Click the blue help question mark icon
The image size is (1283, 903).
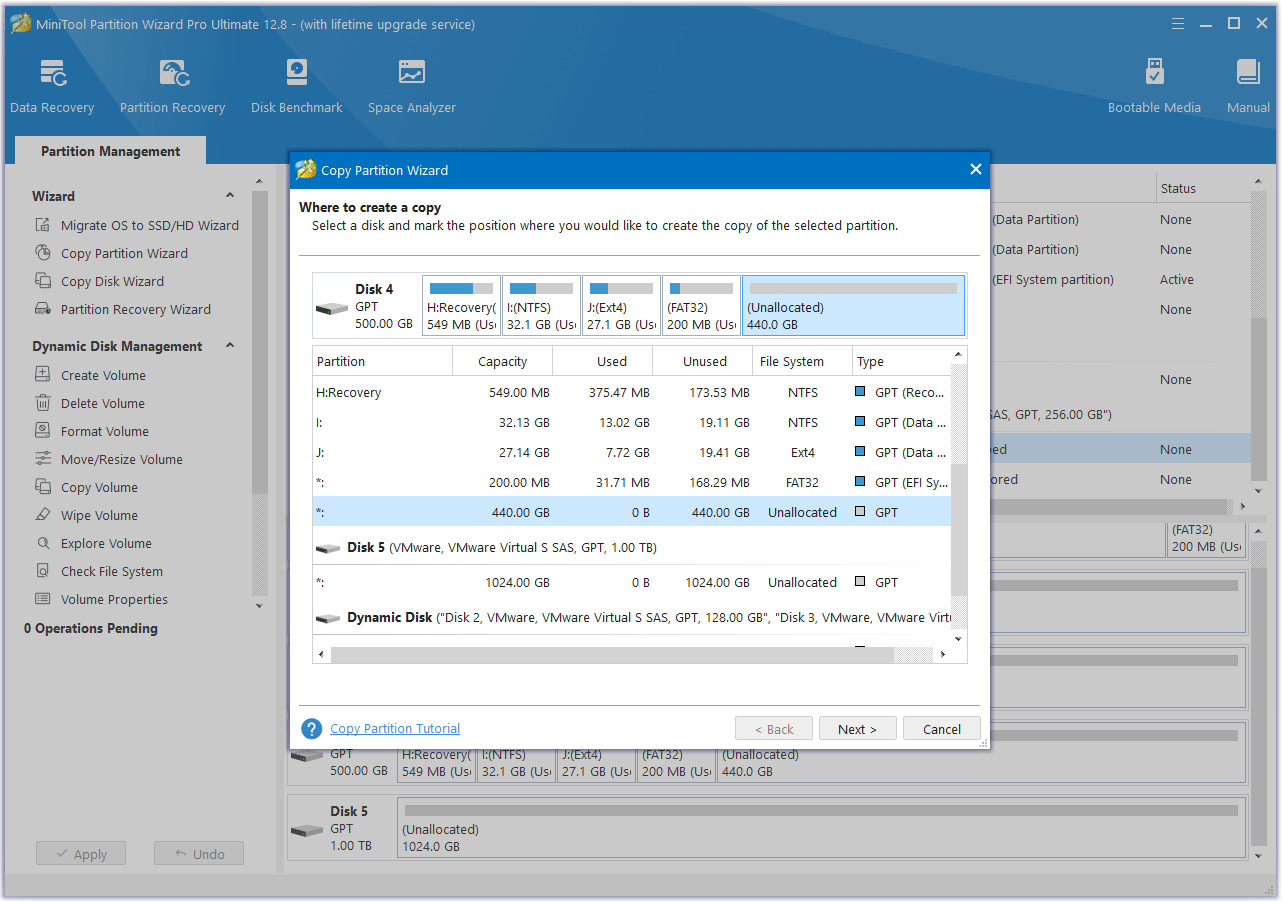(x=312, y=729)
